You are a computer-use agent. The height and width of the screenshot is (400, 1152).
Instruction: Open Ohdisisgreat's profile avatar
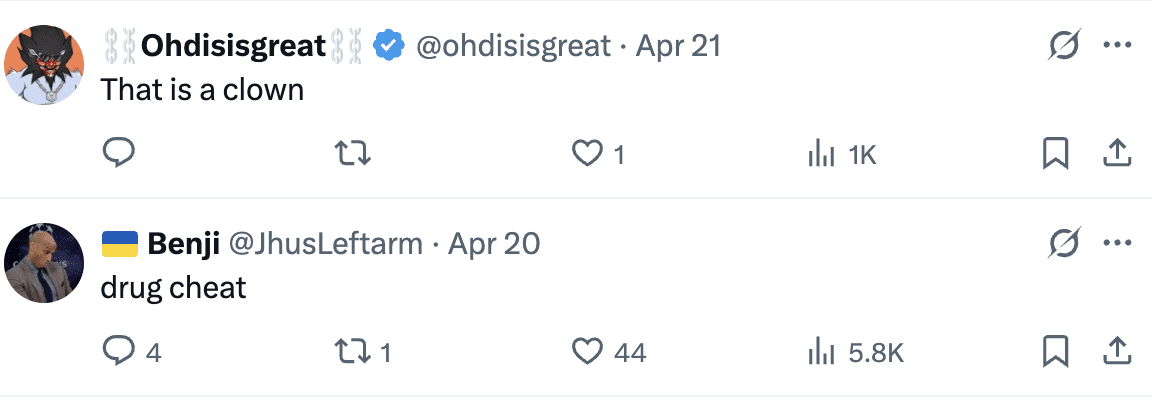tap(44, 64)
